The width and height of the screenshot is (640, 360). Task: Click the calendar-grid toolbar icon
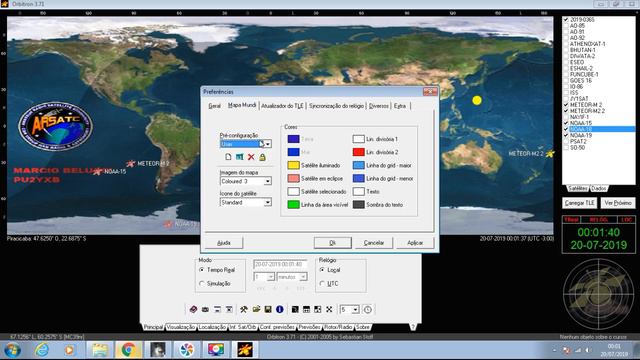click(306, 309)
